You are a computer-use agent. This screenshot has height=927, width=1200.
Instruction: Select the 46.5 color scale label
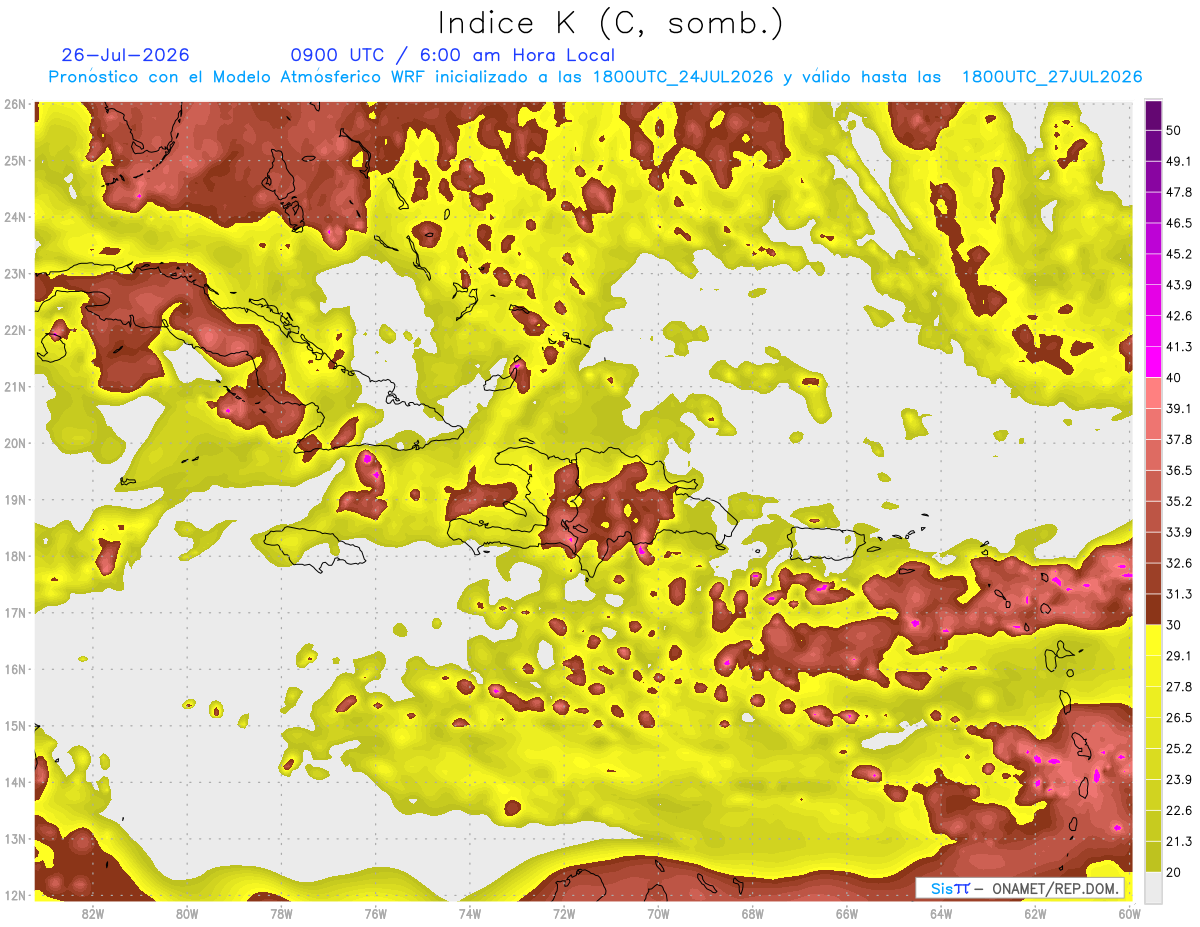point(1178,223)
